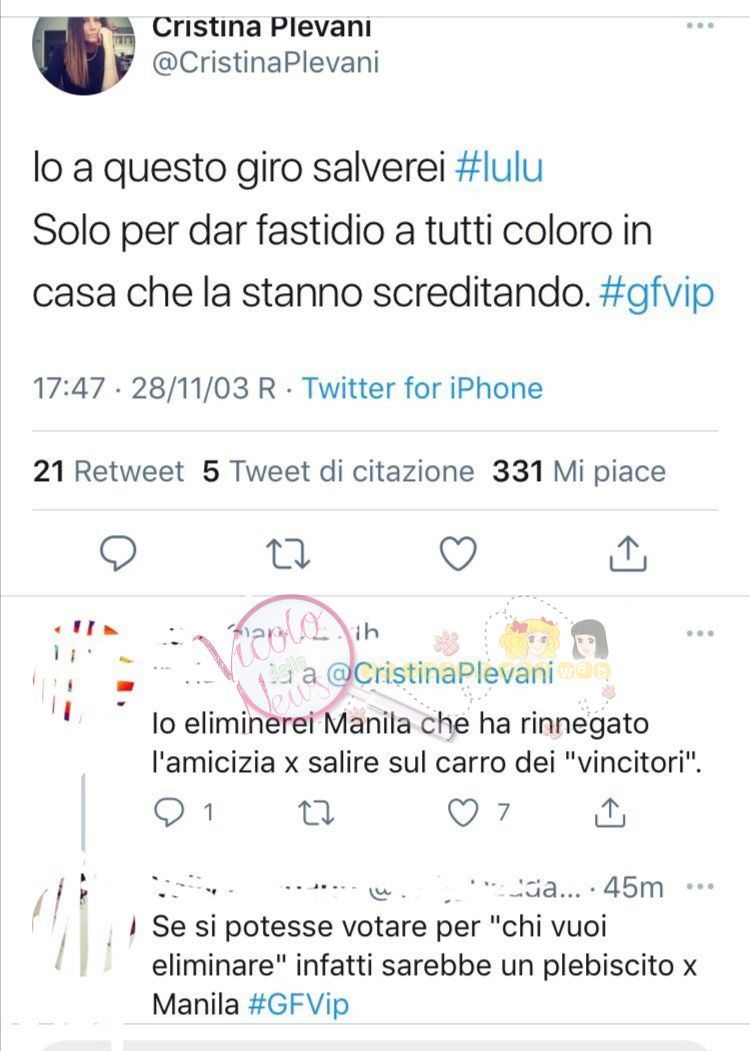Retweet the reply about Manila's friendship

point(316,812)
